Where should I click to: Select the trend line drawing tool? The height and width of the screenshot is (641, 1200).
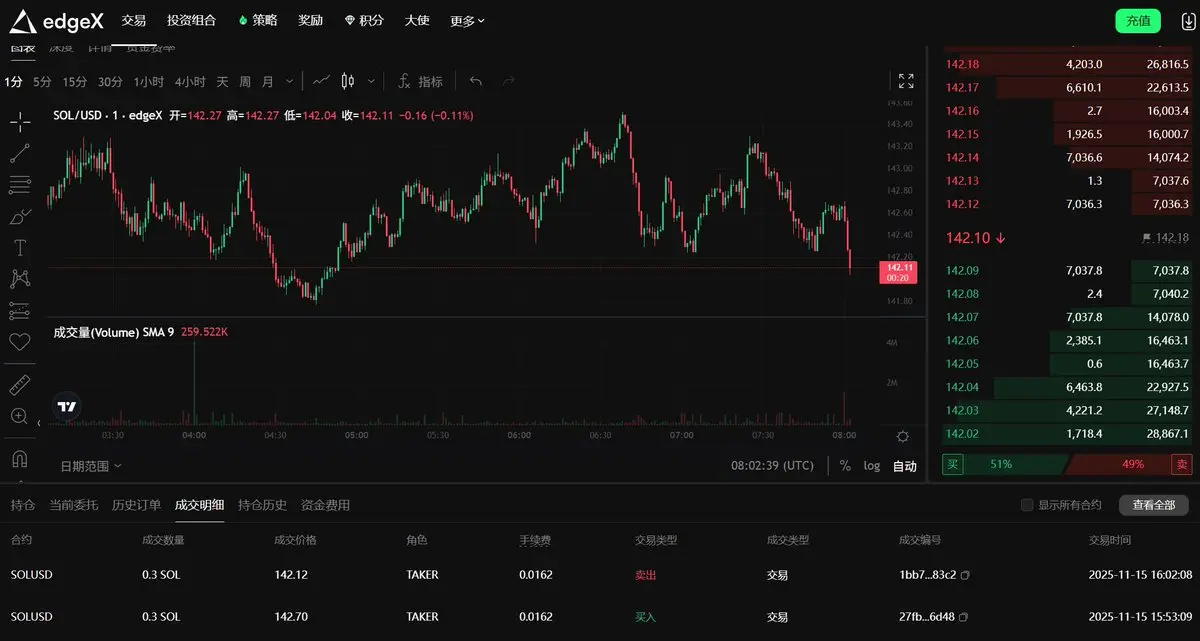[x=19, y=153]
